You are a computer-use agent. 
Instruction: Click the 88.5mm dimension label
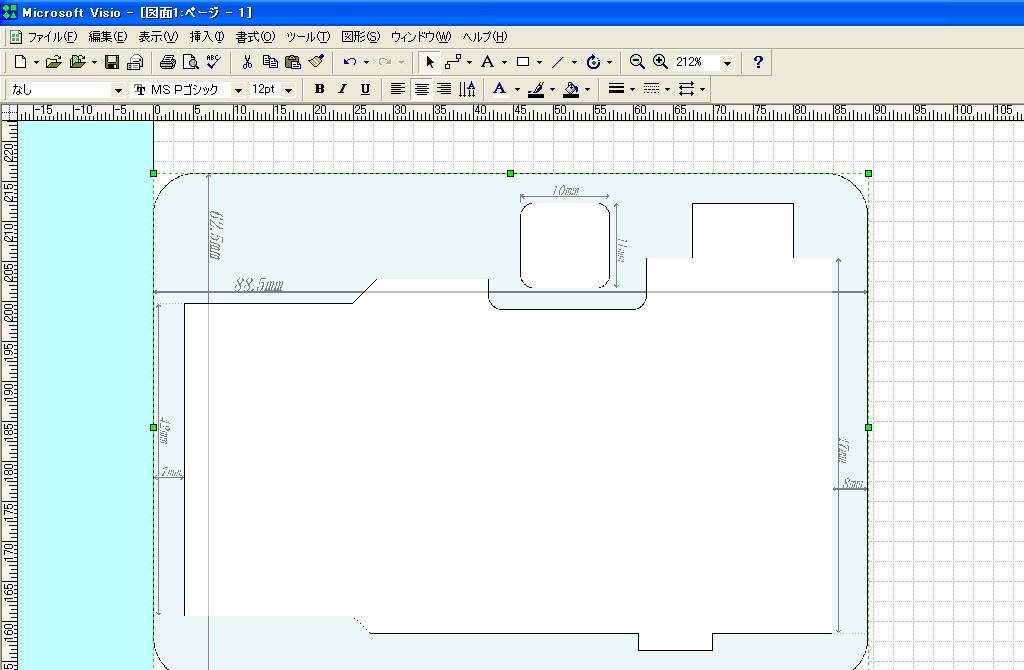[x=259, y=284]
